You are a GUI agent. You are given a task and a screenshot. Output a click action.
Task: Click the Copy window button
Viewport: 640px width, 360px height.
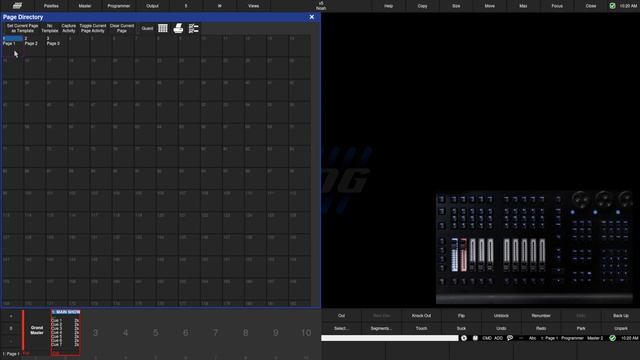tap(422, 6)
